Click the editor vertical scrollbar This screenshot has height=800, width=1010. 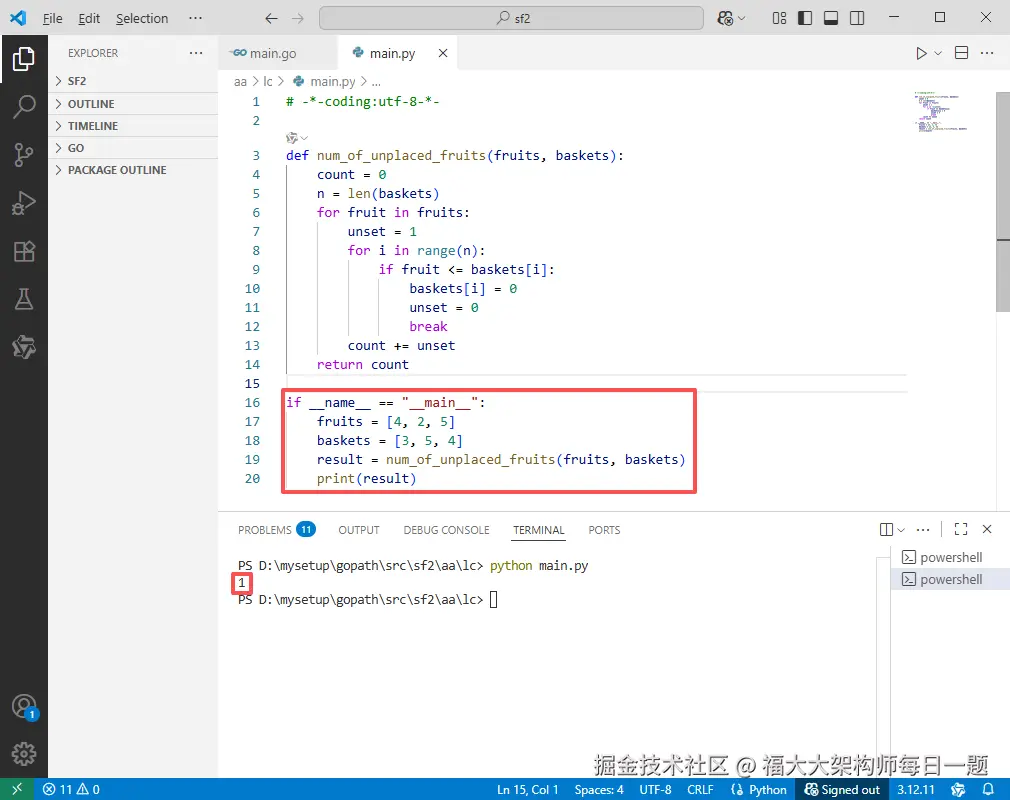(x=1003, y=201)
